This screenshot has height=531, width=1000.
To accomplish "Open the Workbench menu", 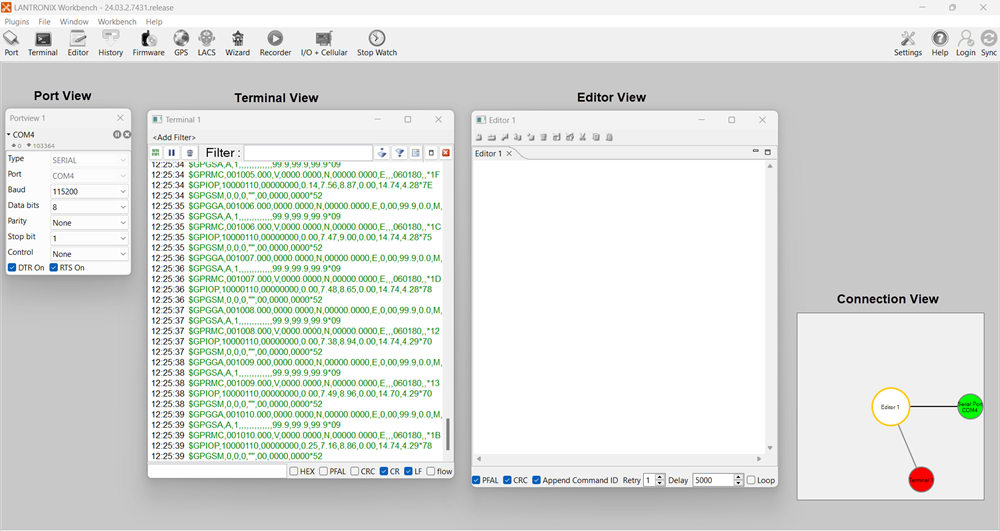I will [117, 22].
